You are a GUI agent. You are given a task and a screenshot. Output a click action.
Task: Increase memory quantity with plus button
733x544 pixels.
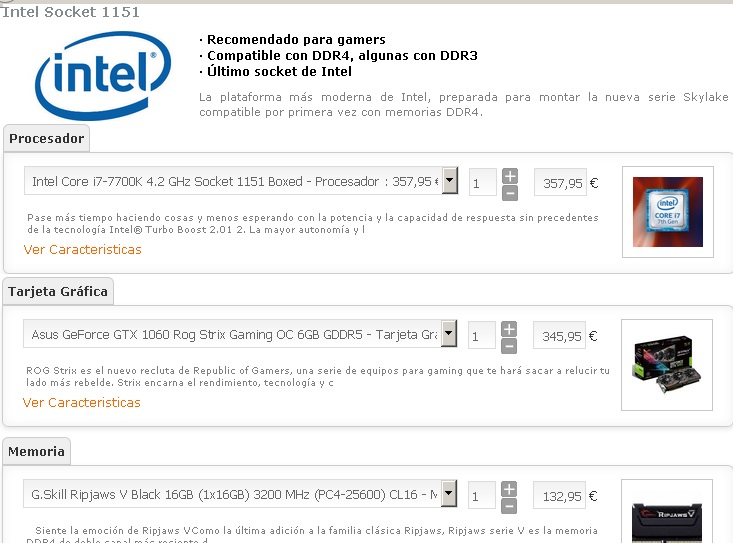509,489
